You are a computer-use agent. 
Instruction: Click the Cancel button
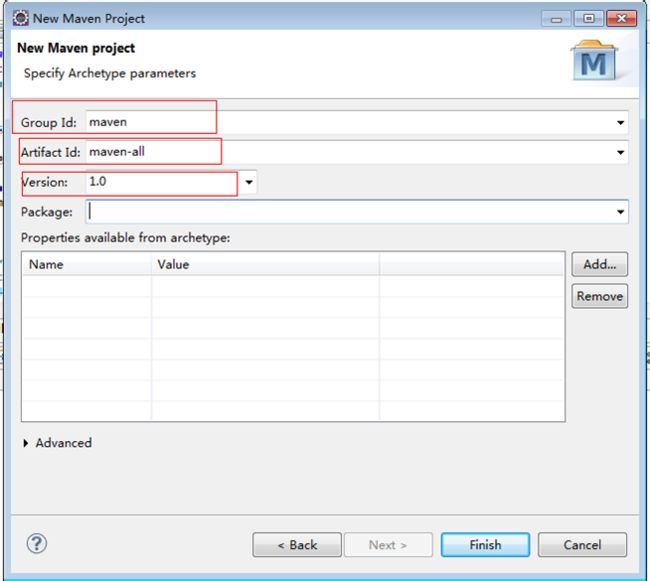click(x=582, y=545)
